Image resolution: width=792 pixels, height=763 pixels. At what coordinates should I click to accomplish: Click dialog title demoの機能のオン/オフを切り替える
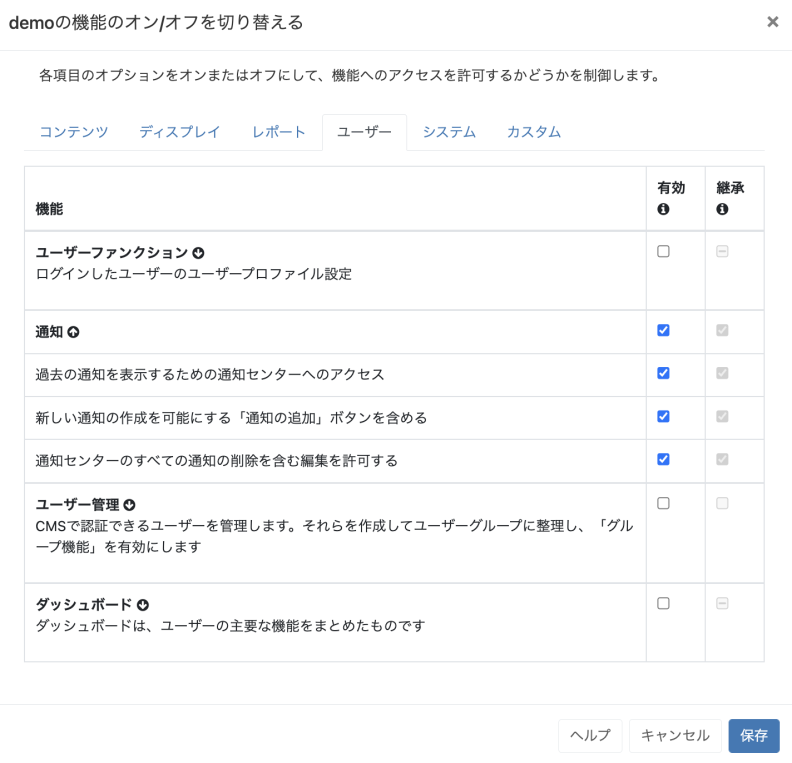(156, 23)
